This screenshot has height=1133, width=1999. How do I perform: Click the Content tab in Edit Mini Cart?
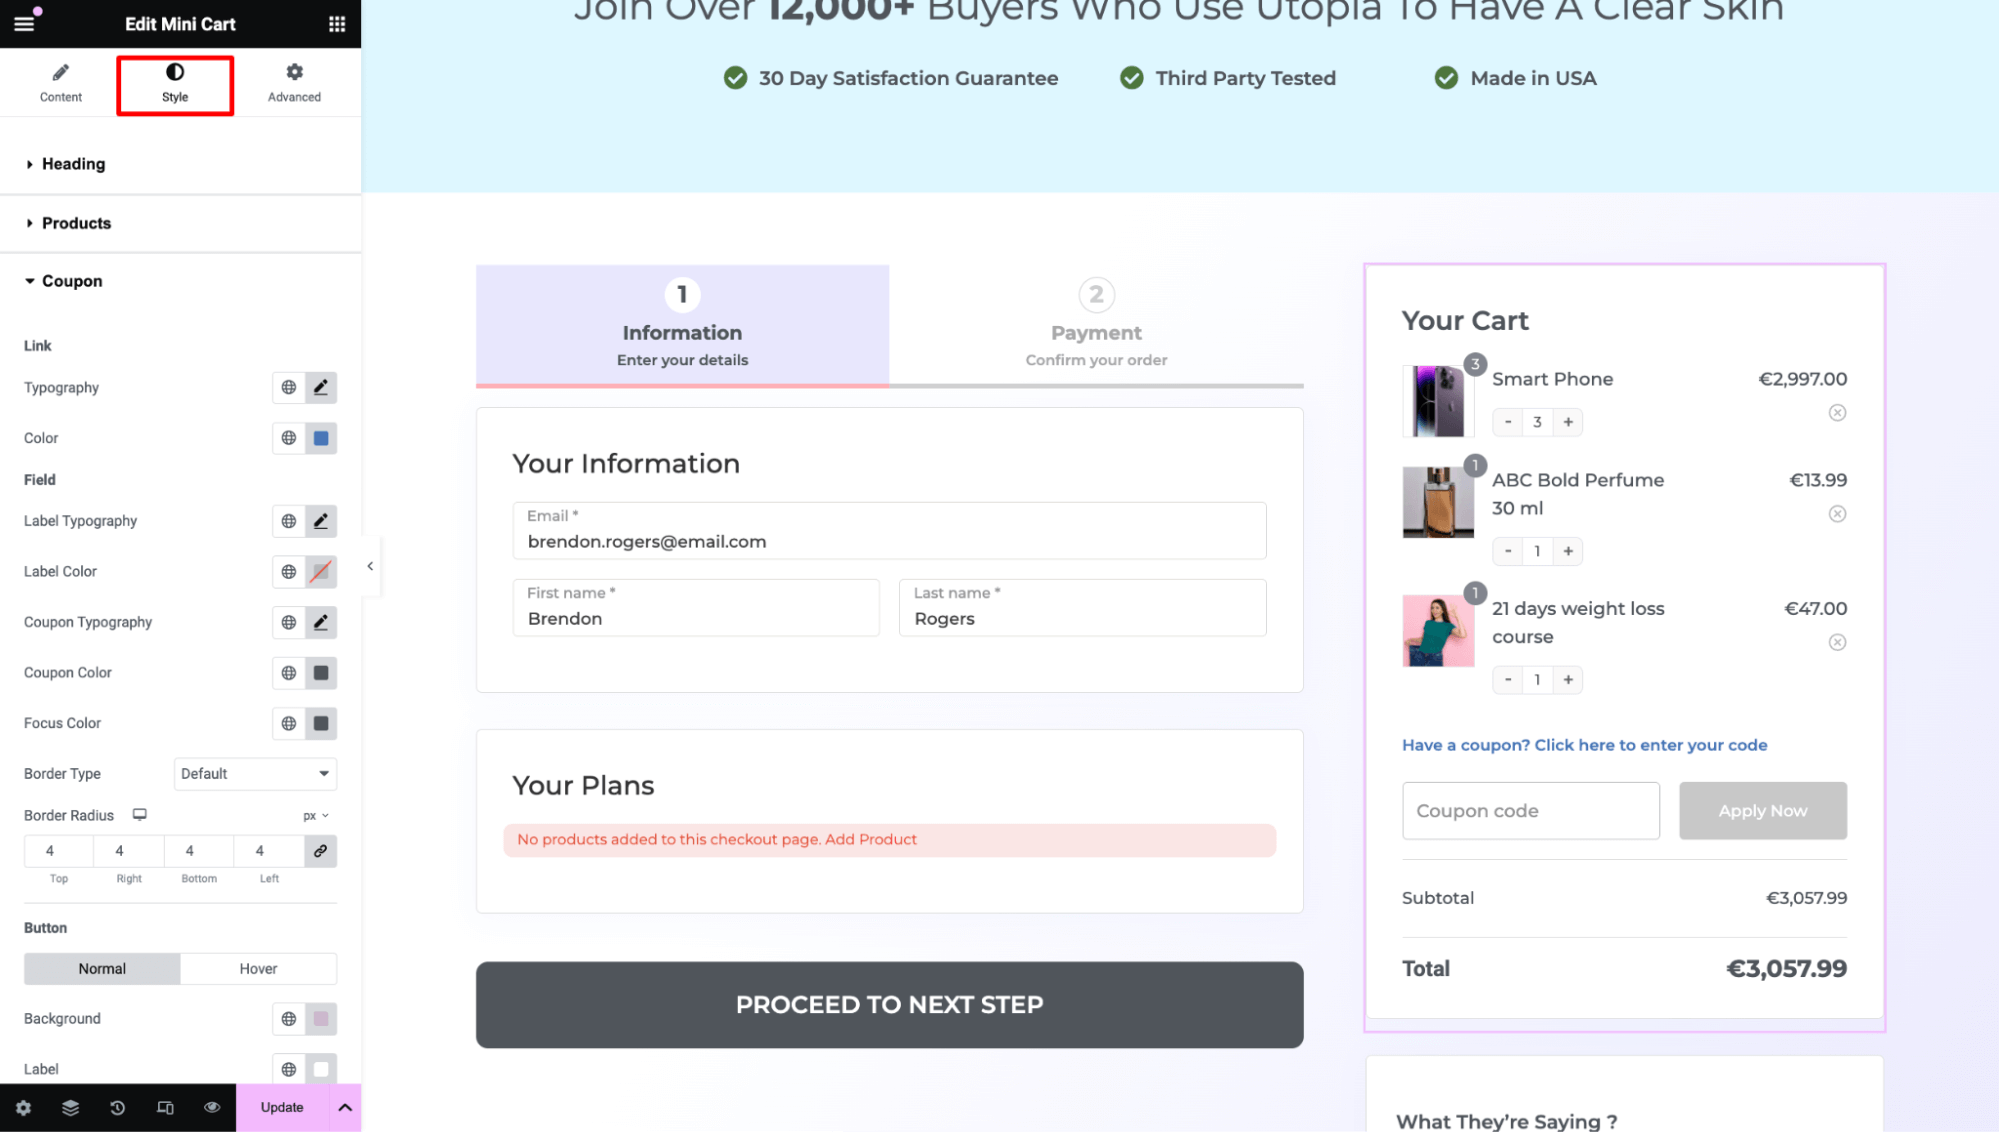(x=60, y=82)
